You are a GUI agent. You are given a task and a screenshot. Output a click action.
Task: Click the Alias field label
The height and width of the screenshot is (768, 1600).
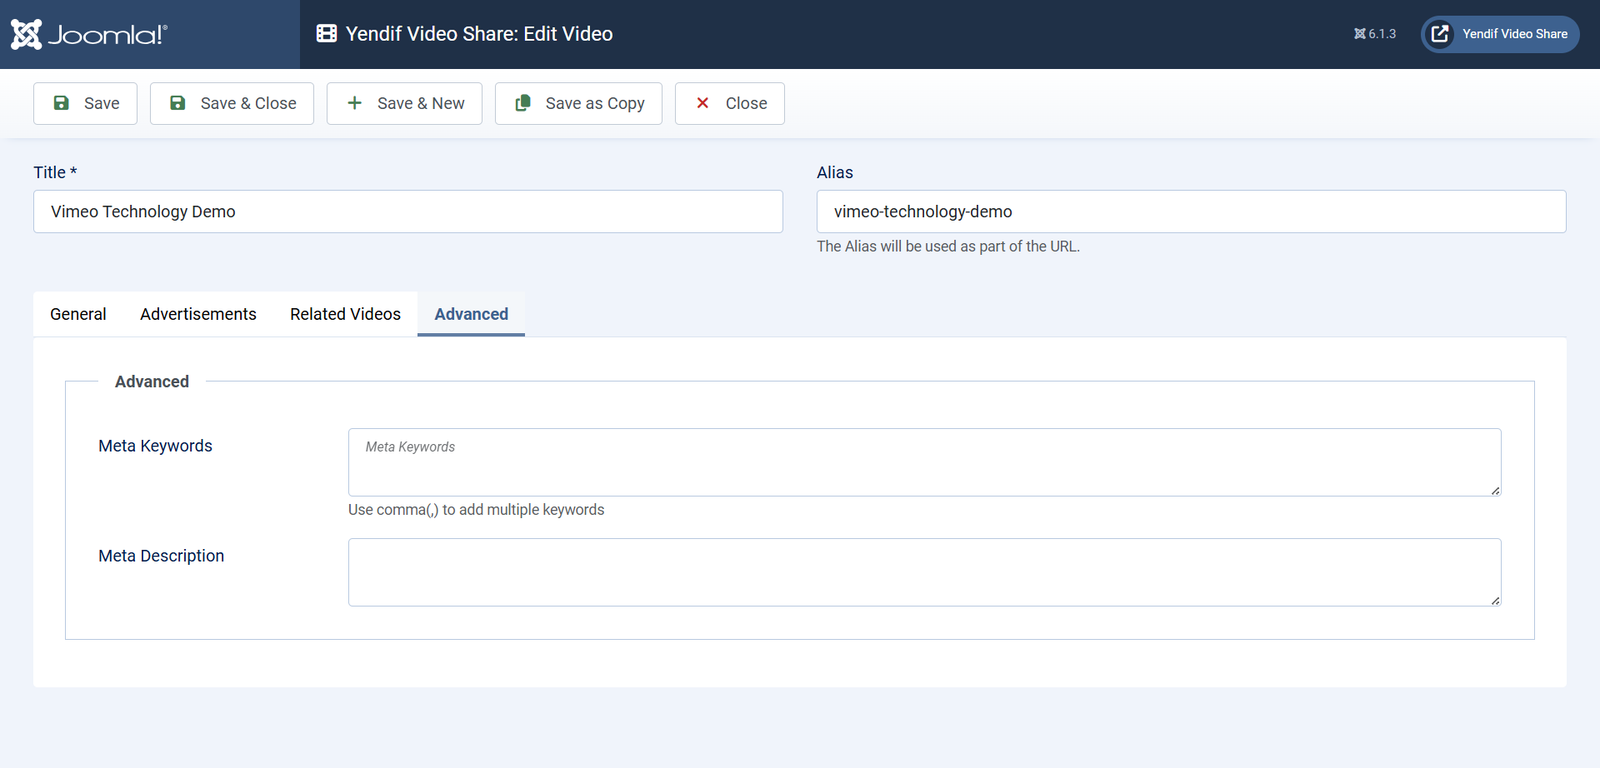pos(835,172)
